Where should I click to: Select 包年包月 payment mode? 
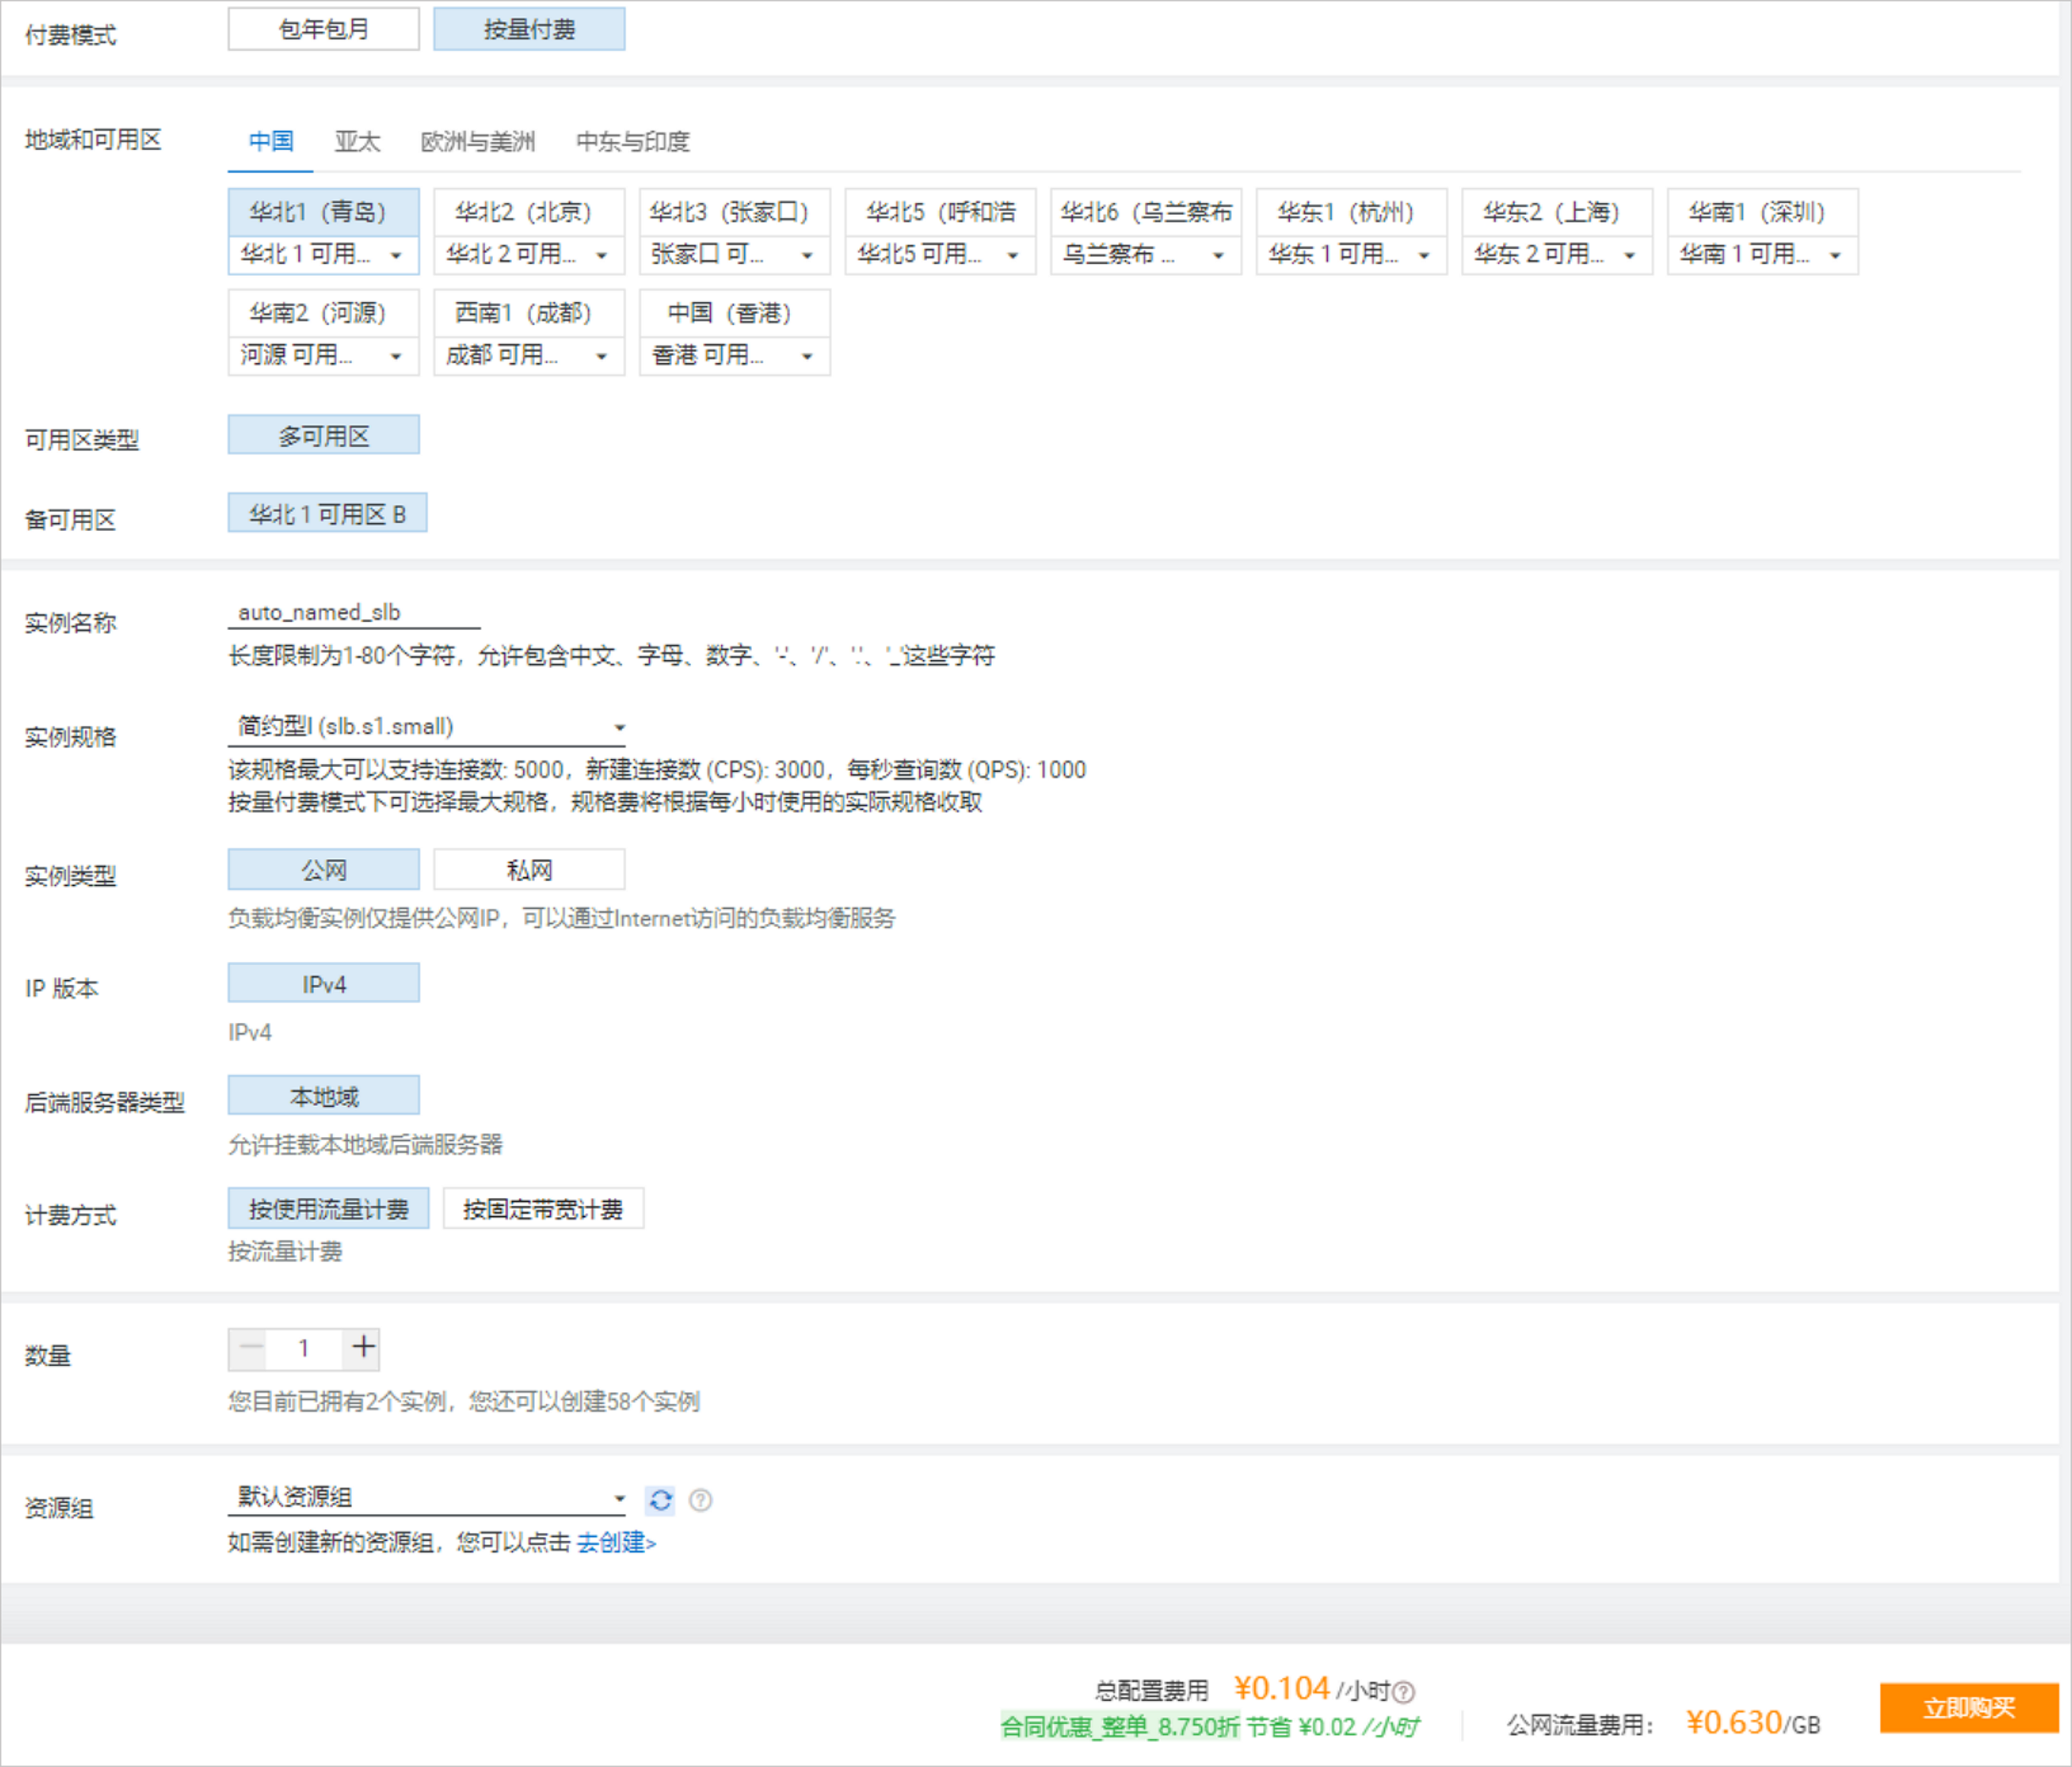pyautogui.click(x=323, y=29)
